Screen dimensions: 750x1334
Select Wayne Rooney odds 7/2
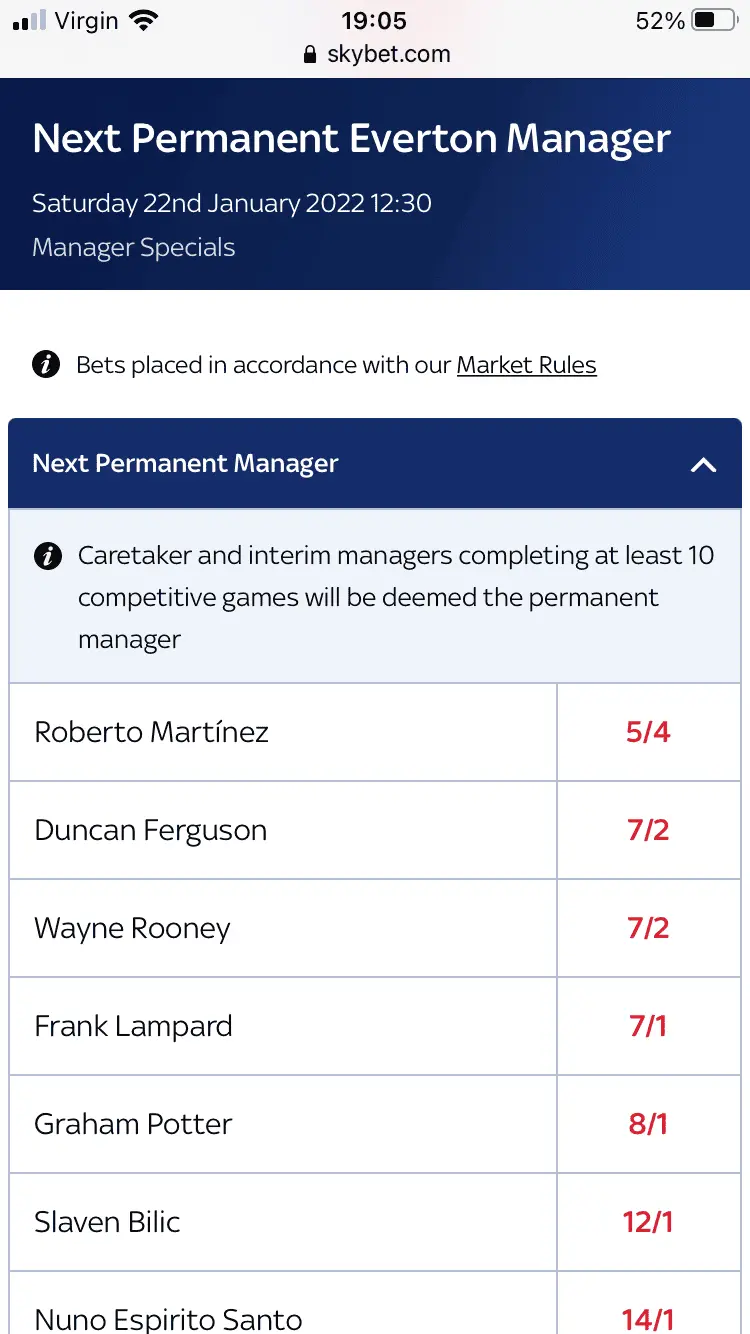click(x=648, y=928)
